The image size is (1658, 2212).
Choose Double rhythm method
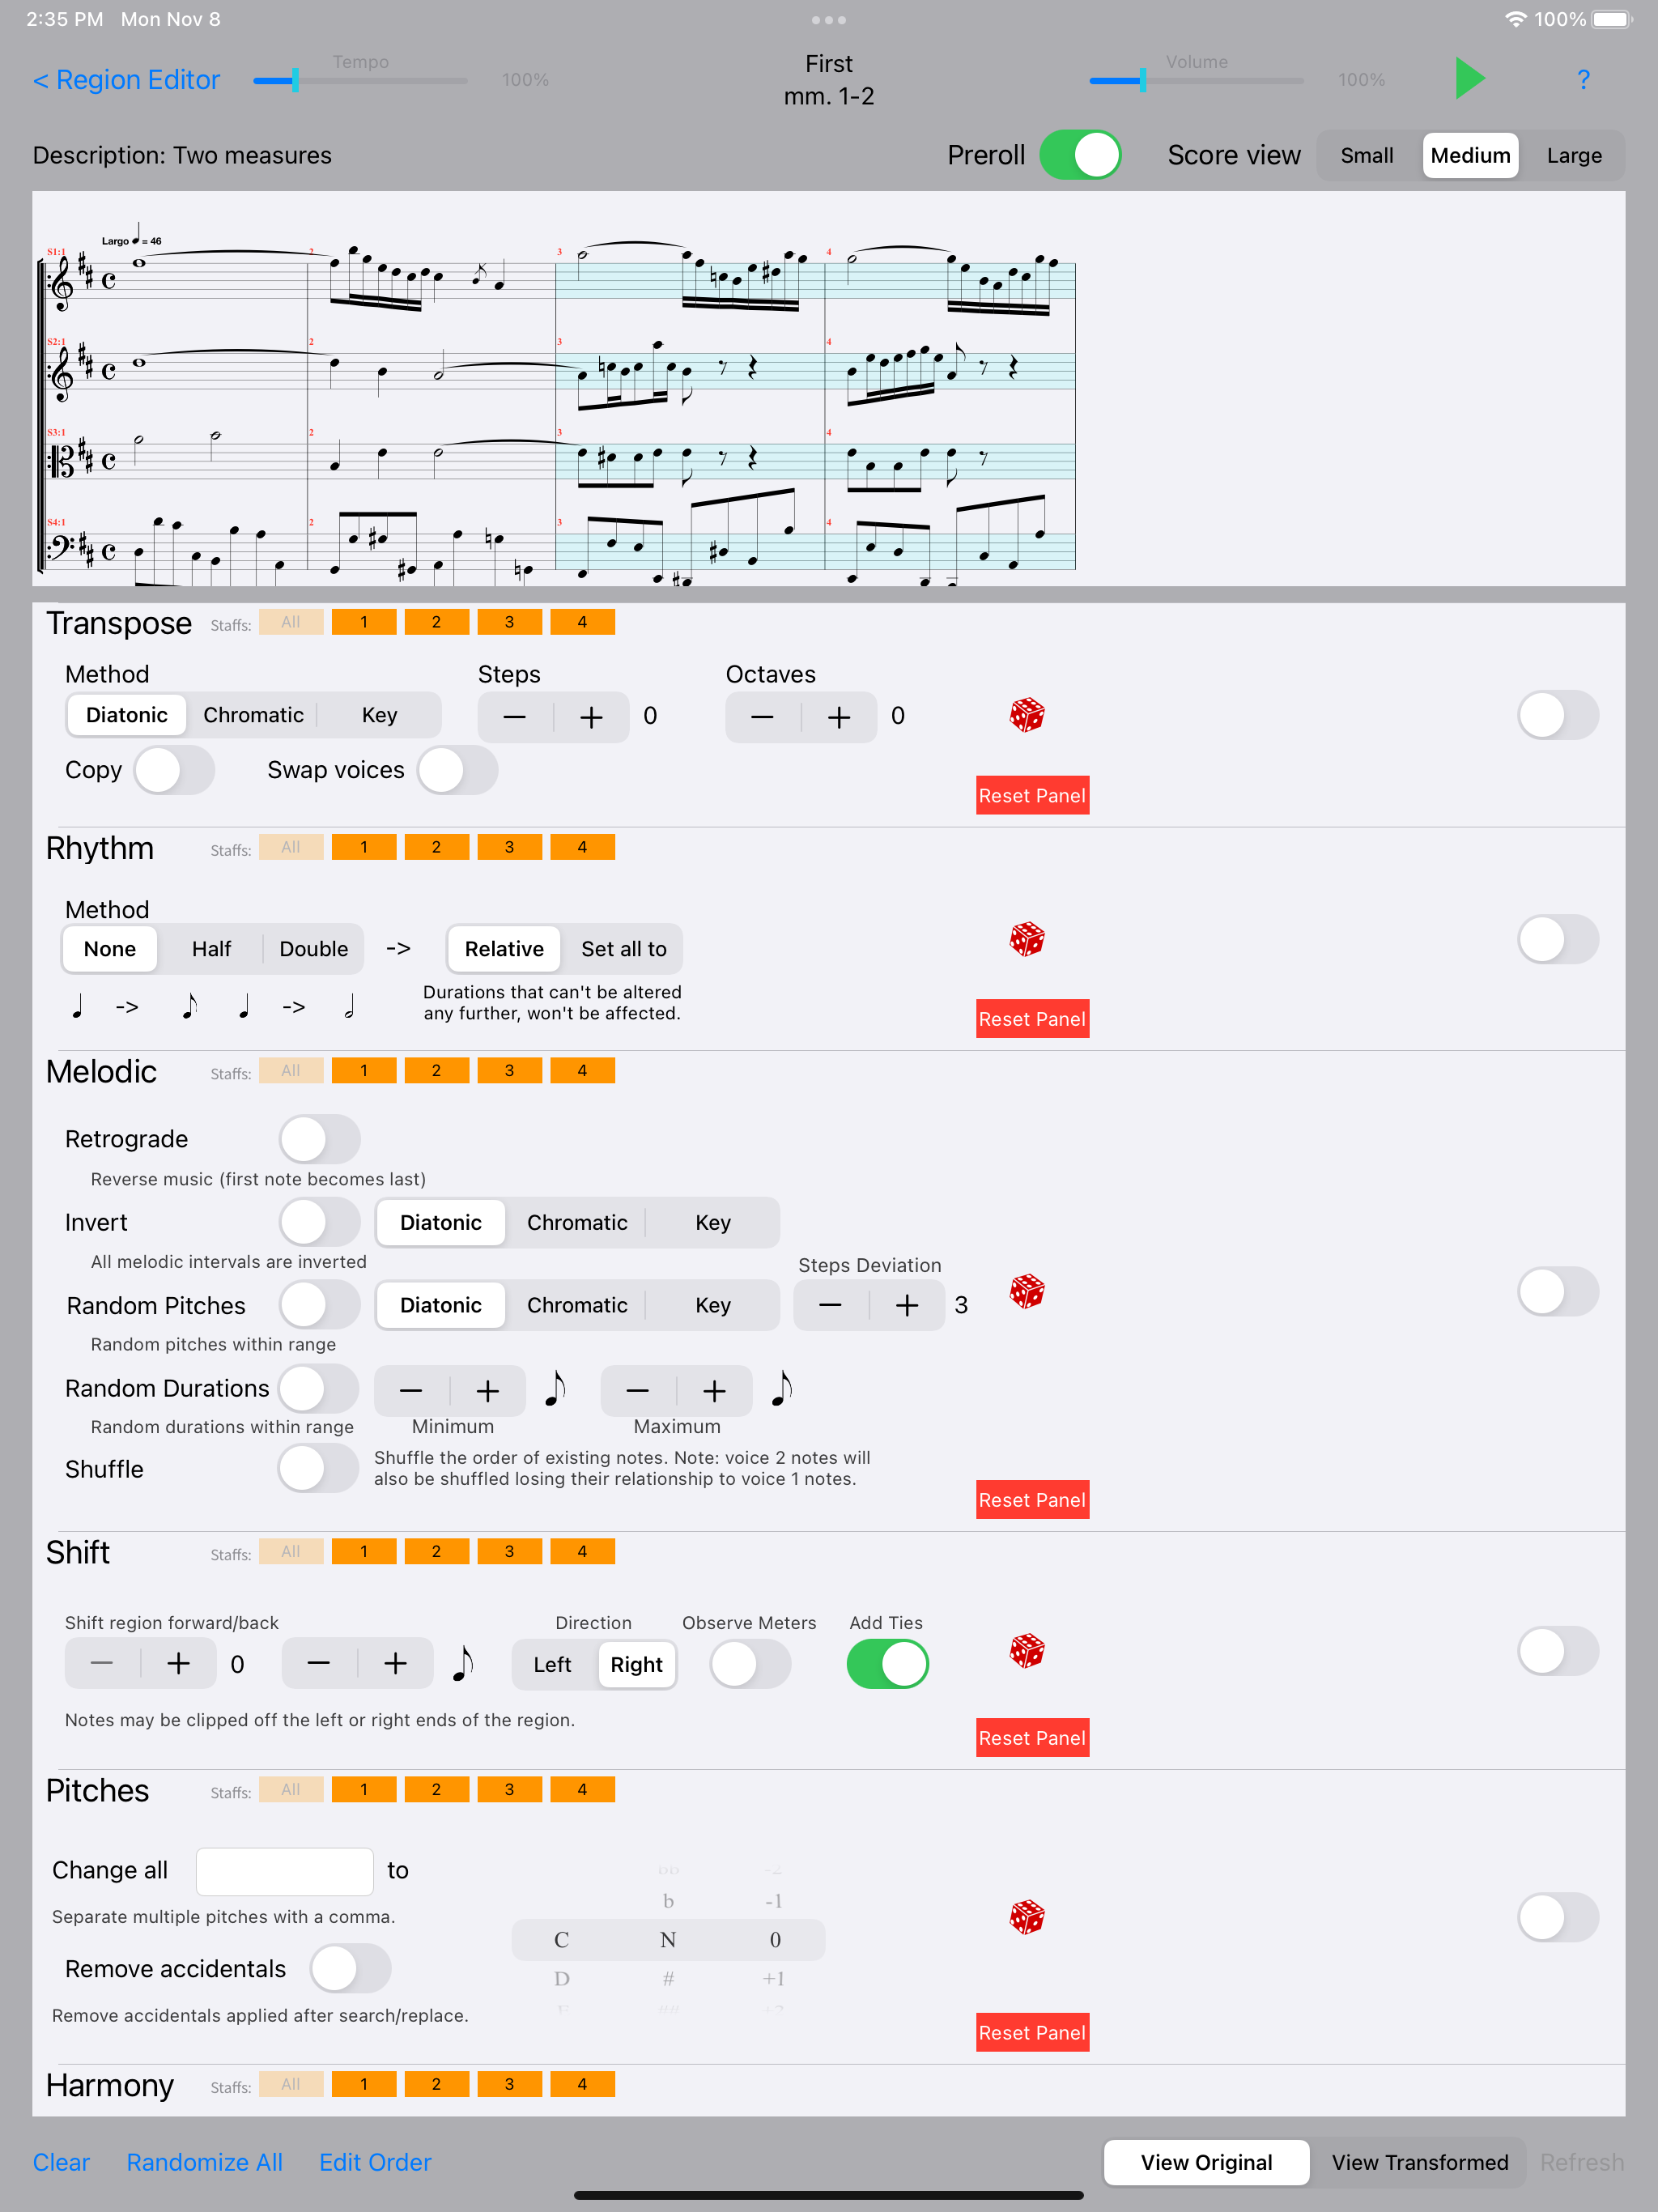313,949
